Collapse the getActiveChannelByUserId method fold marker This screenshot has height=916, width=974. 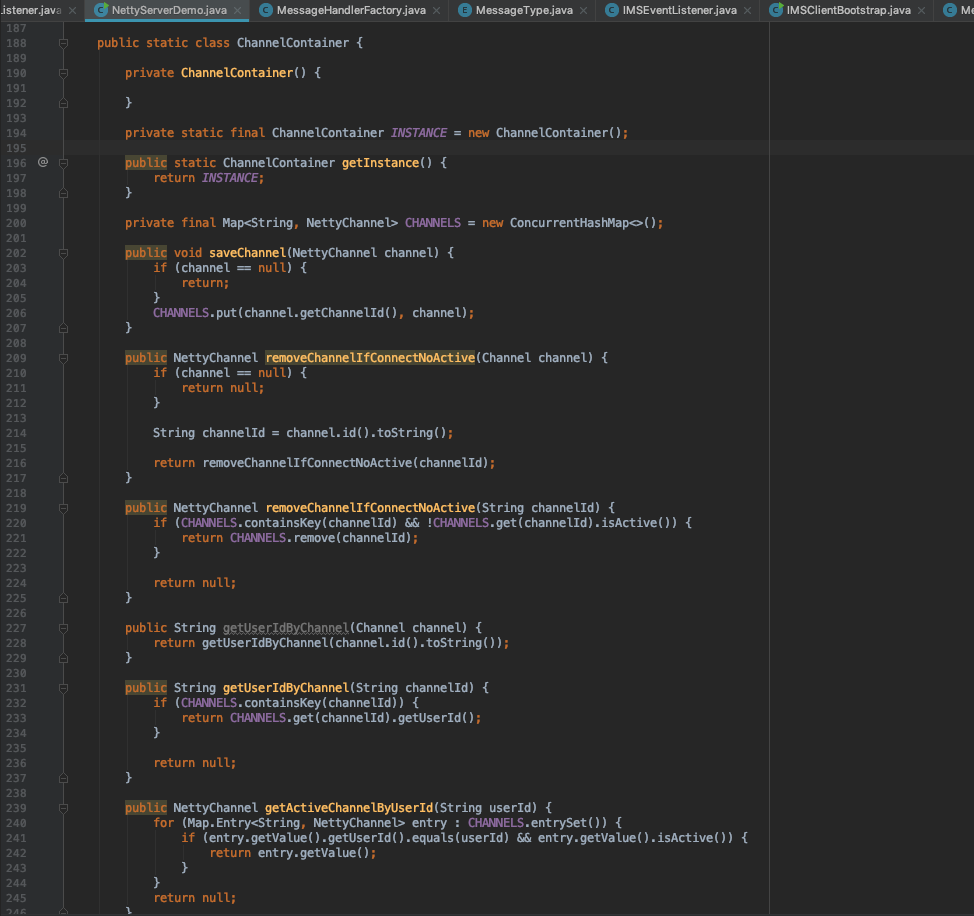[x=63, y=808]
